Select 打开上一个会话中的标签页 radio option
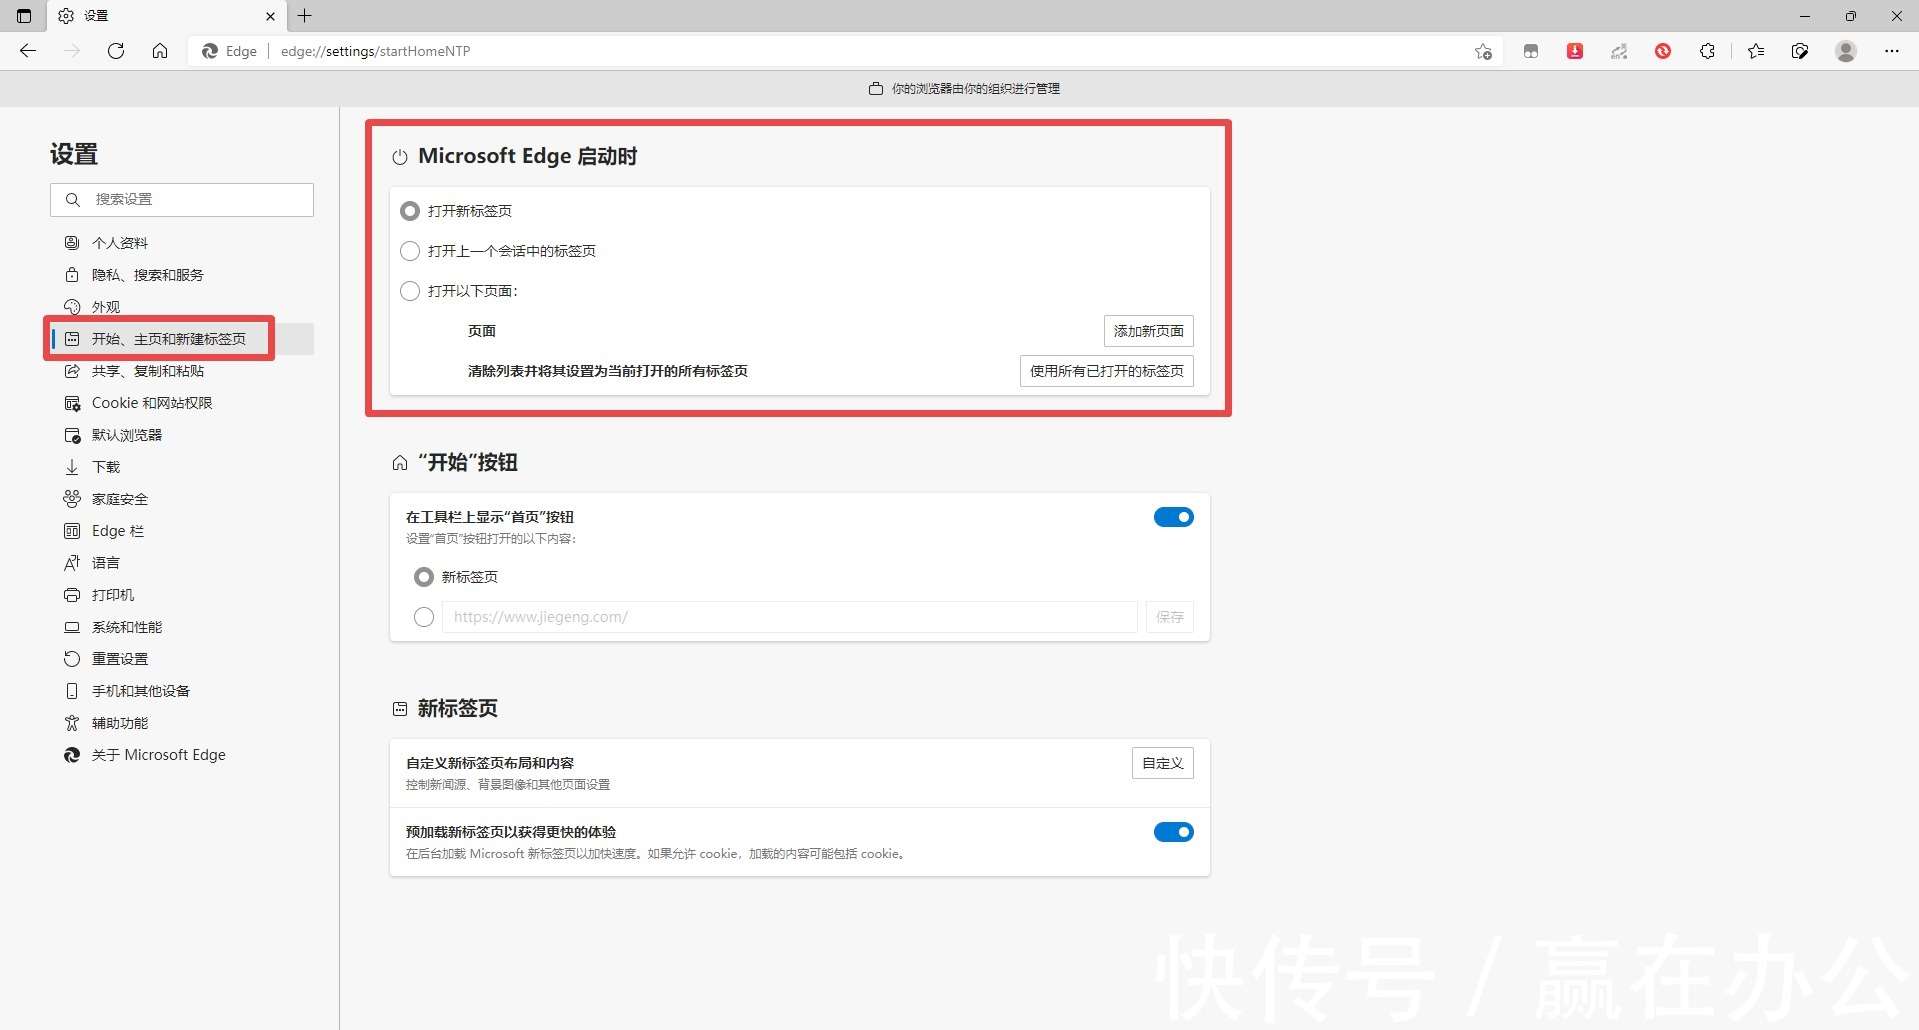Viewport: 1919px width, 1030px height. click(x=410, y=251)
